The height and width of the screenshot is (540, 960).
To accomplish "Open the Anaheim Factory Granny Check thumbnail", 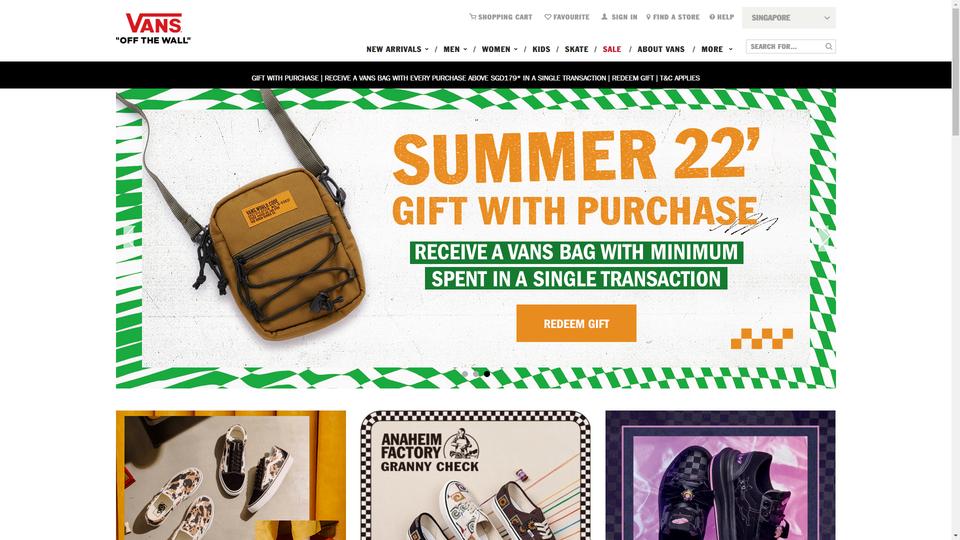I will 476,475.
